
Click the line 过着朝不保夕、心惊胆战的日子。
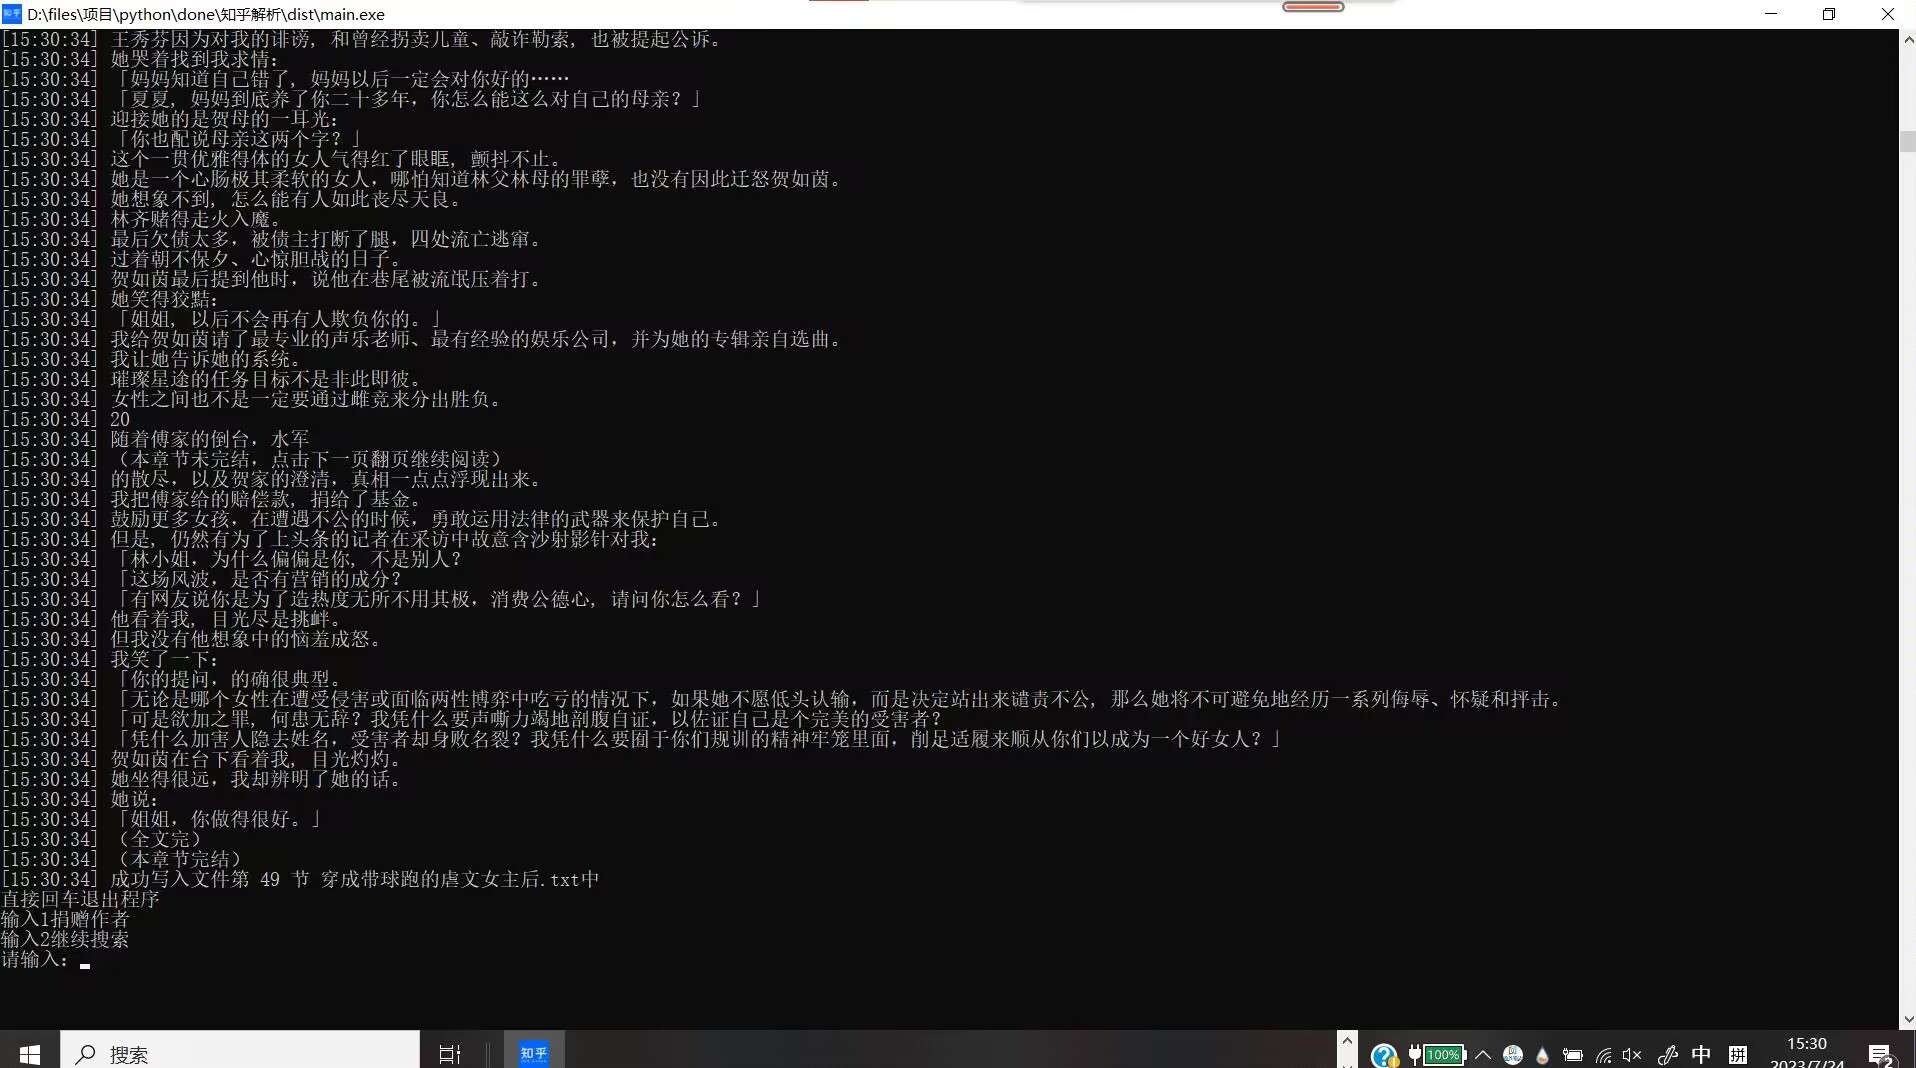point(202,259)
